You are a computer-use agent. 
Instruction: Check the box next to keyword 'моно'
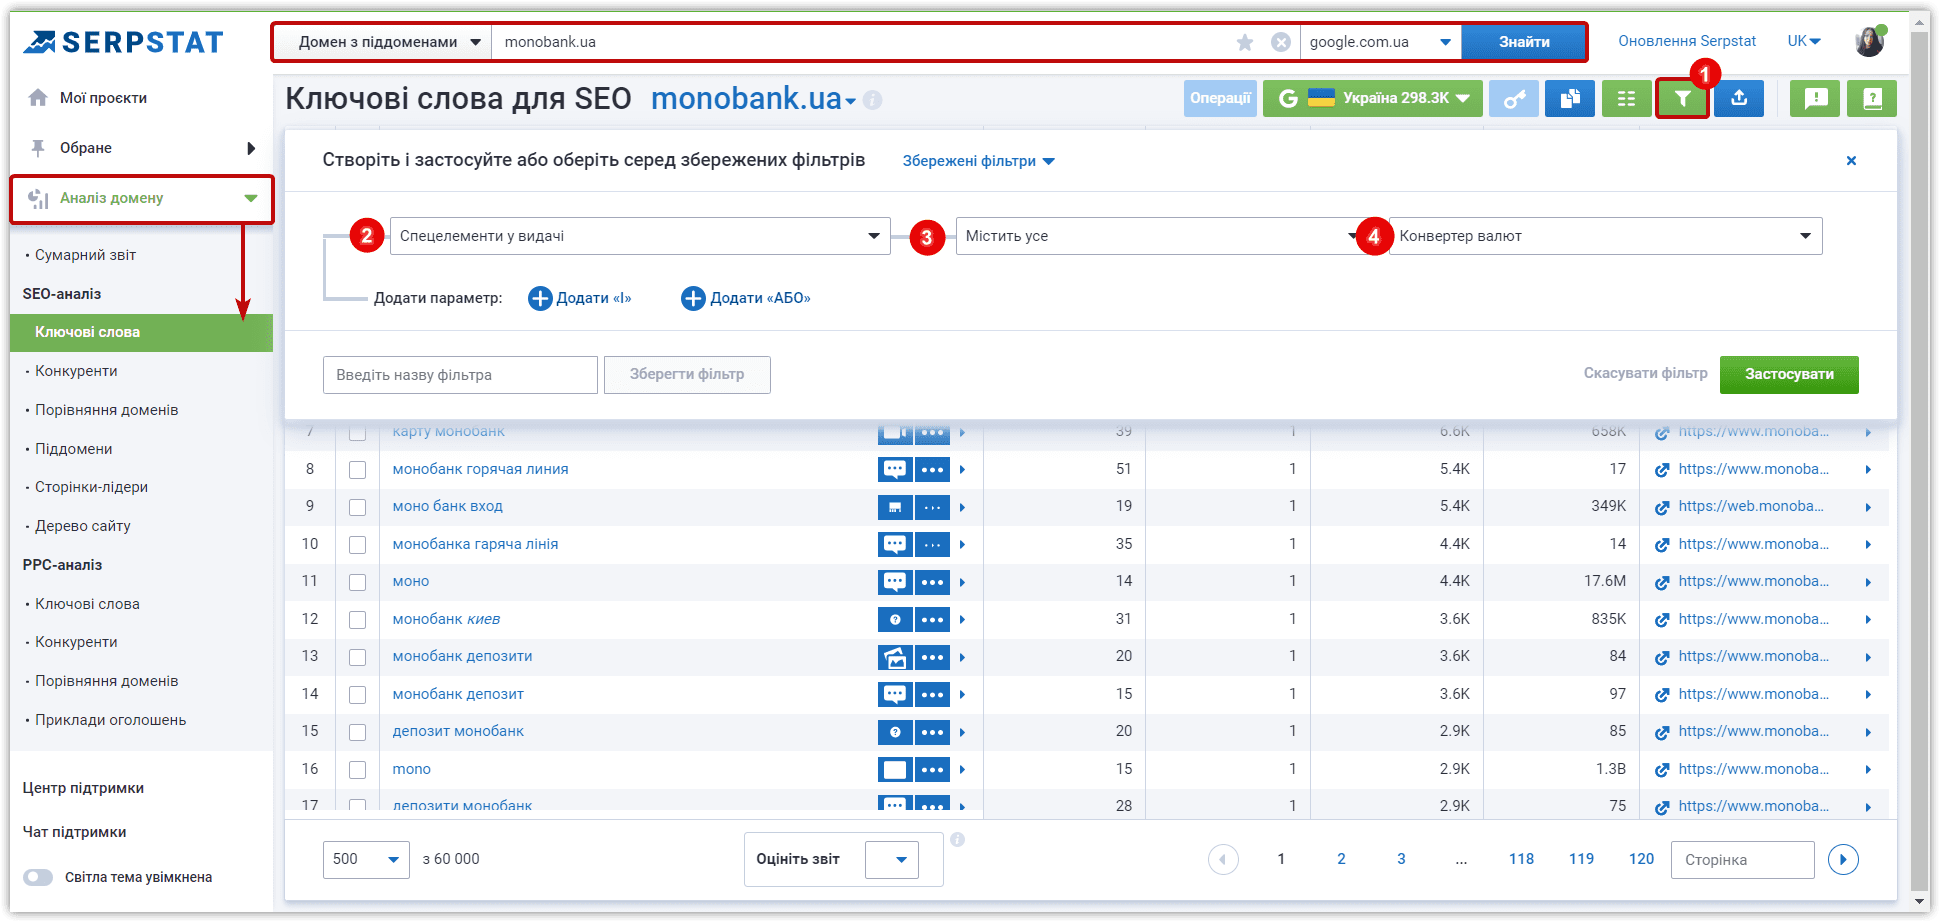point(357,582)
